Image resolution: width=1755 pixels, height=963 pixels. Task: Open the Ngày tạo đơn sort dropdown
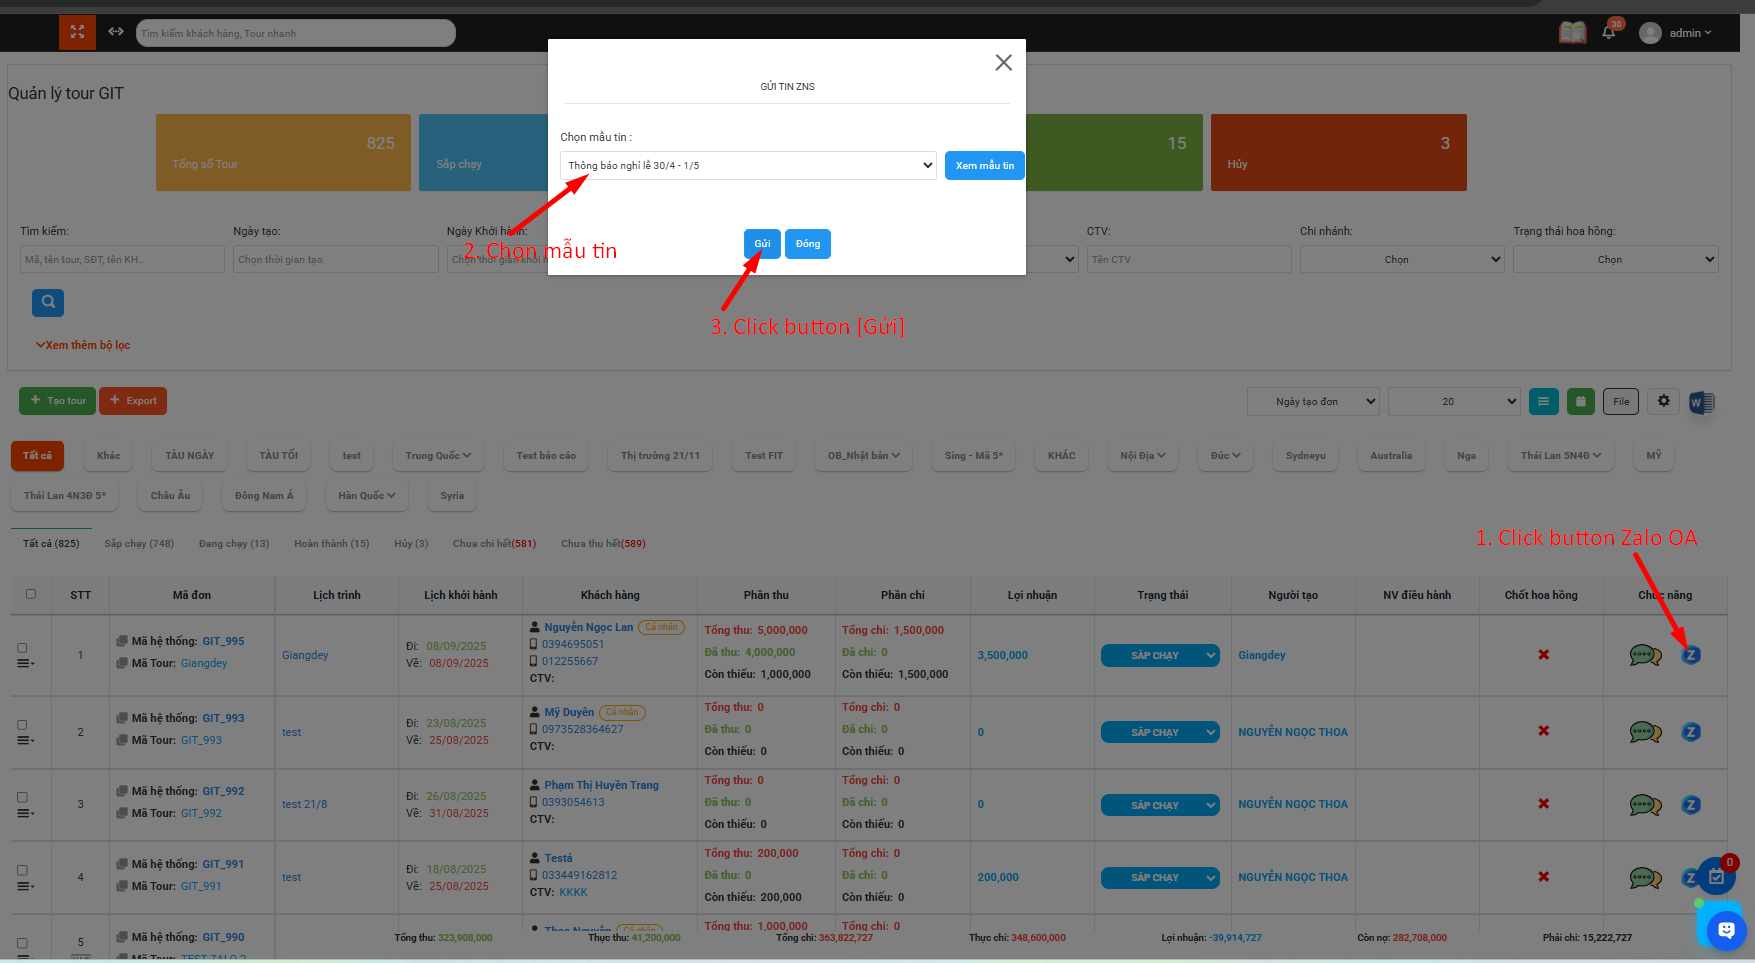[1312, 401]
